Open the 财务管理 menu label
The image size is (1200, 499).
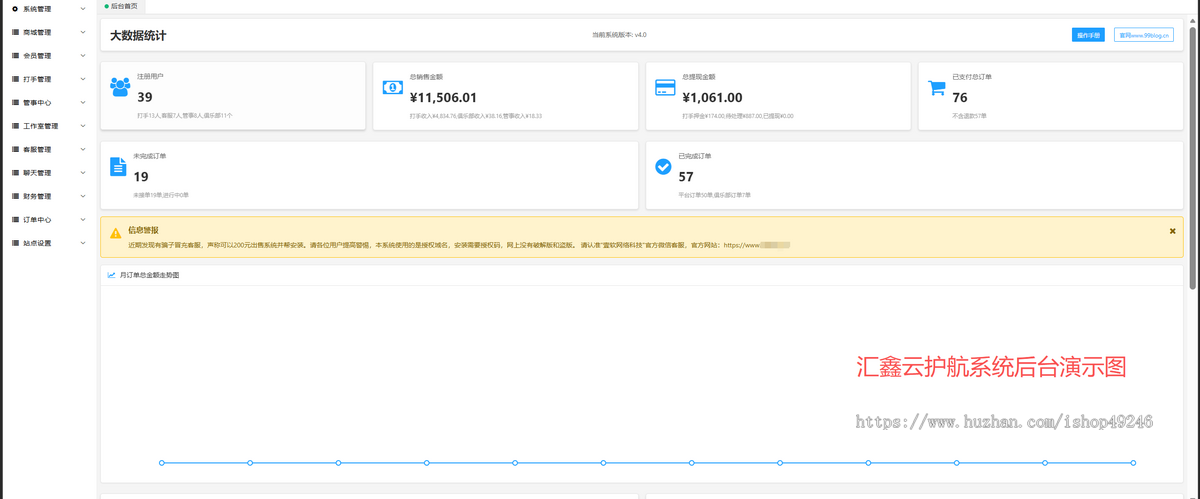tap(37, 196)
